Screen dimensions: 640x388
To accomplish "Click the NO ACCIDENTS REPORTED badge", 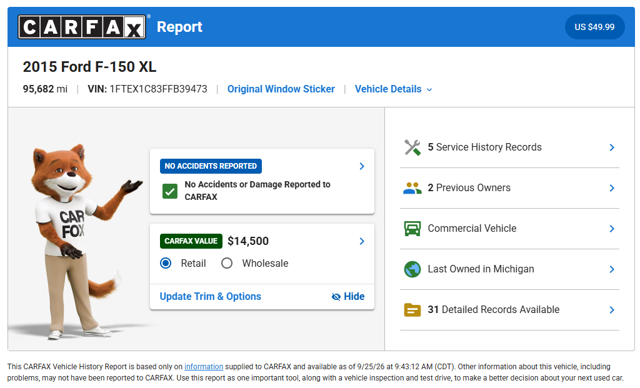I will pyautogui.click(x=211, y=166).
